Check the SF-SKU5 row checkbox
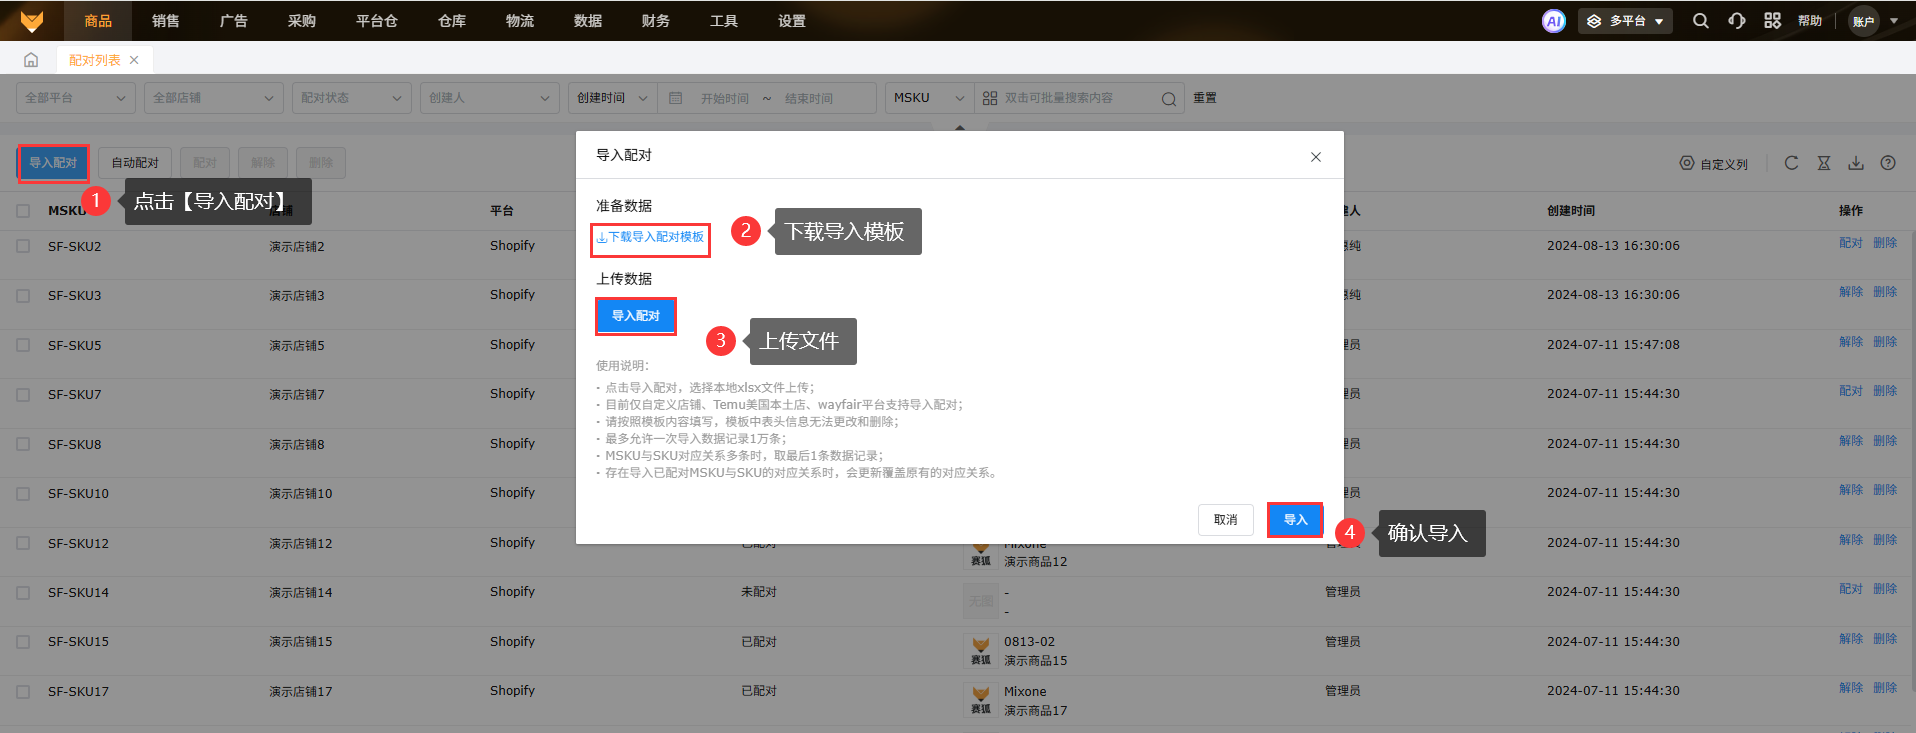 [x=23, y=345]
